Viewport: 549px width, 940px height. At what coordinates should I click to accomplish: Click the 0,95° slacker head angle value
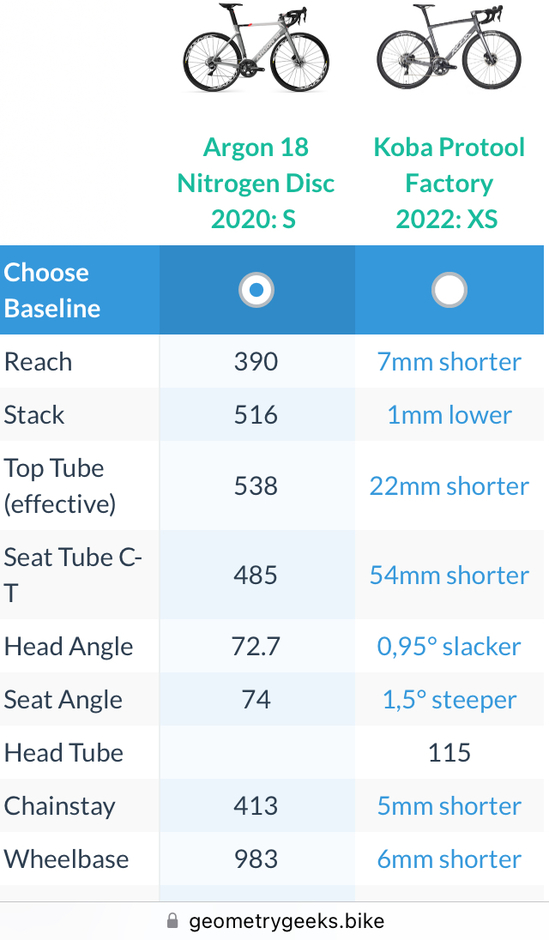tap(449, 646)
